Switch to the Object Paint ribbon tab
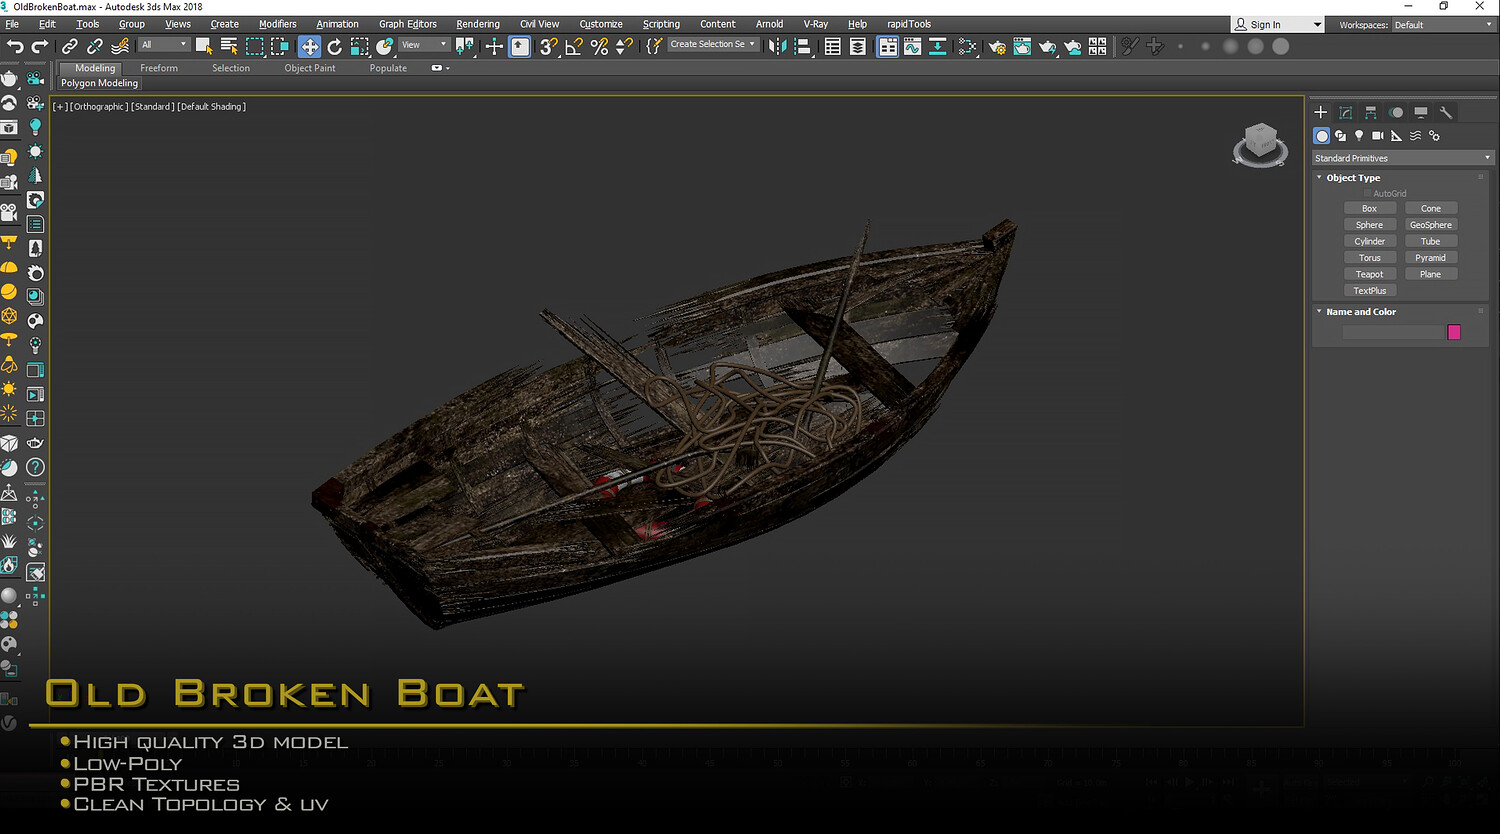The height and width of the screenshot is (834, 1500). point(310,68)
